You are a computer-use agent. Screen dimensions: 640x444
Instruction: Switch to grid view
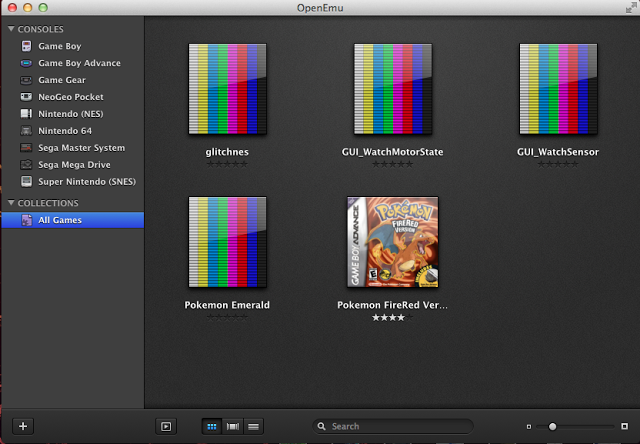212,426
